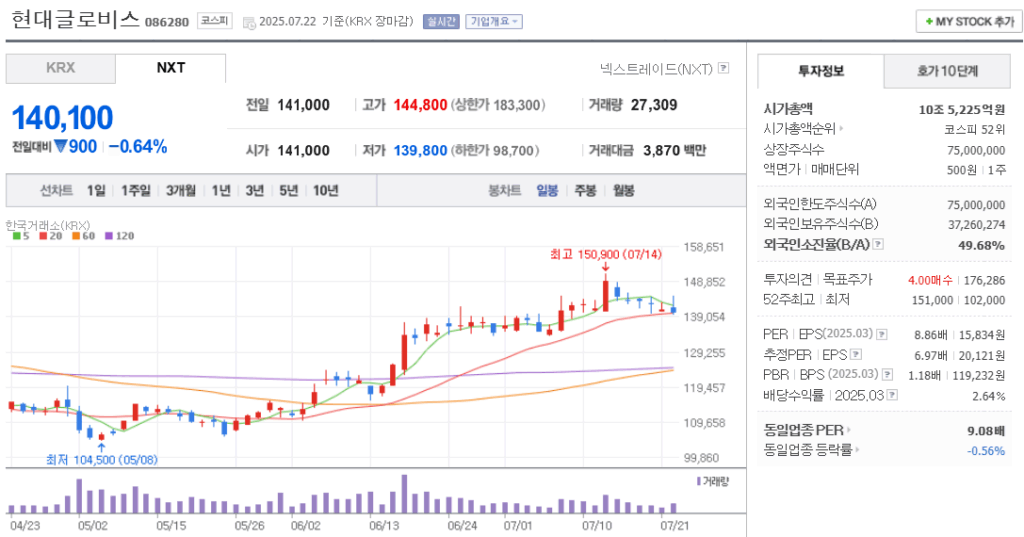Select 일봉 candle chart
1024x537 pixels.
pyautogui.click(x=547, y=191)
